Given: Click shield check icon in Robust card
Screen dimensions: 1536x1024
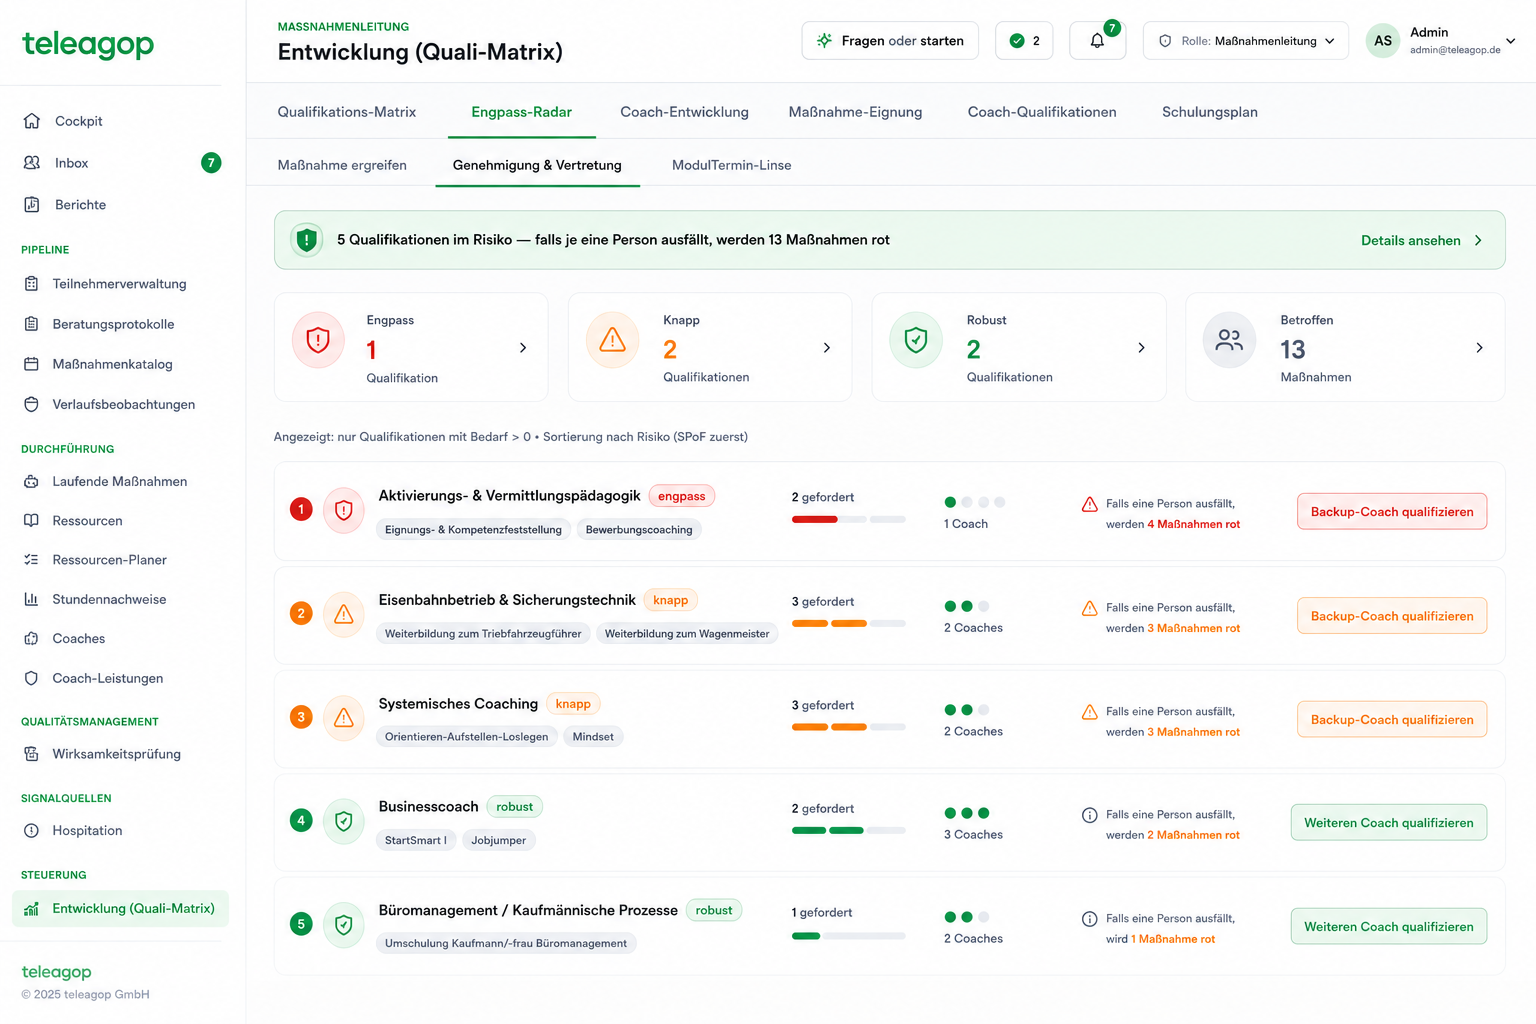Looking at the screenshot, I should pos(916,340).
